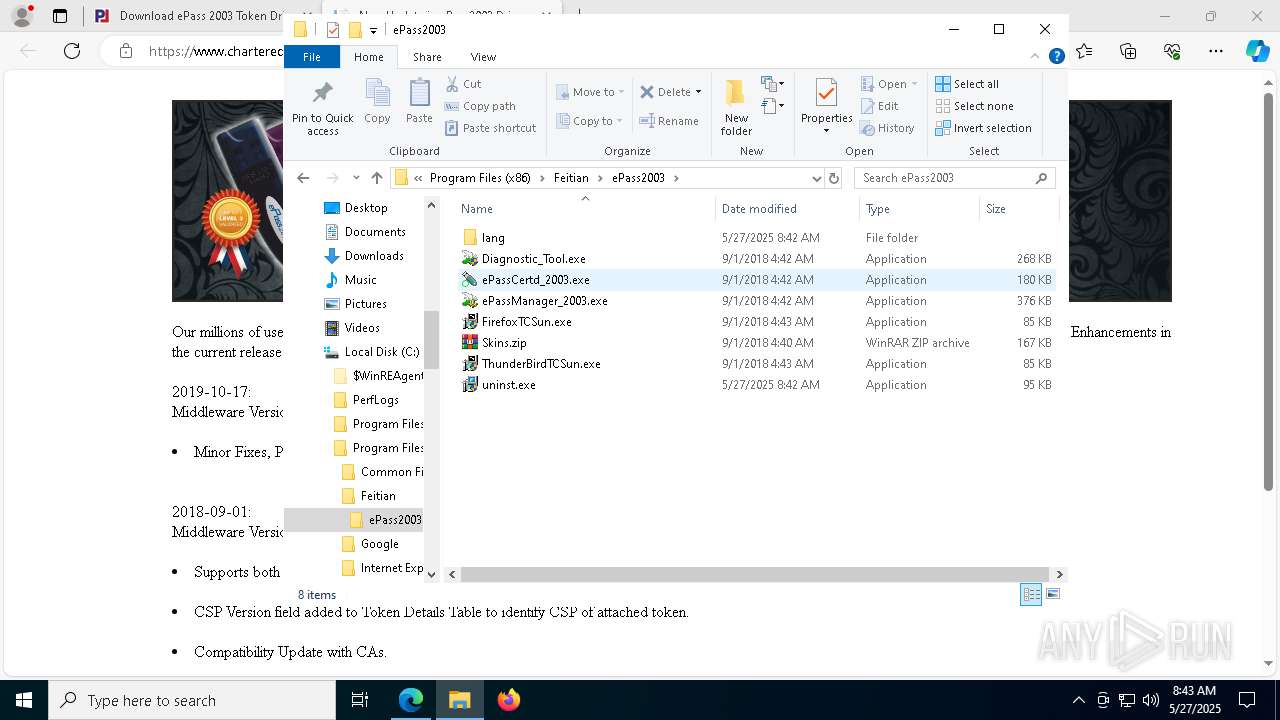The image size is (1280, 720).
Task: Sort by Size column header
Action: click(1018, 209)
